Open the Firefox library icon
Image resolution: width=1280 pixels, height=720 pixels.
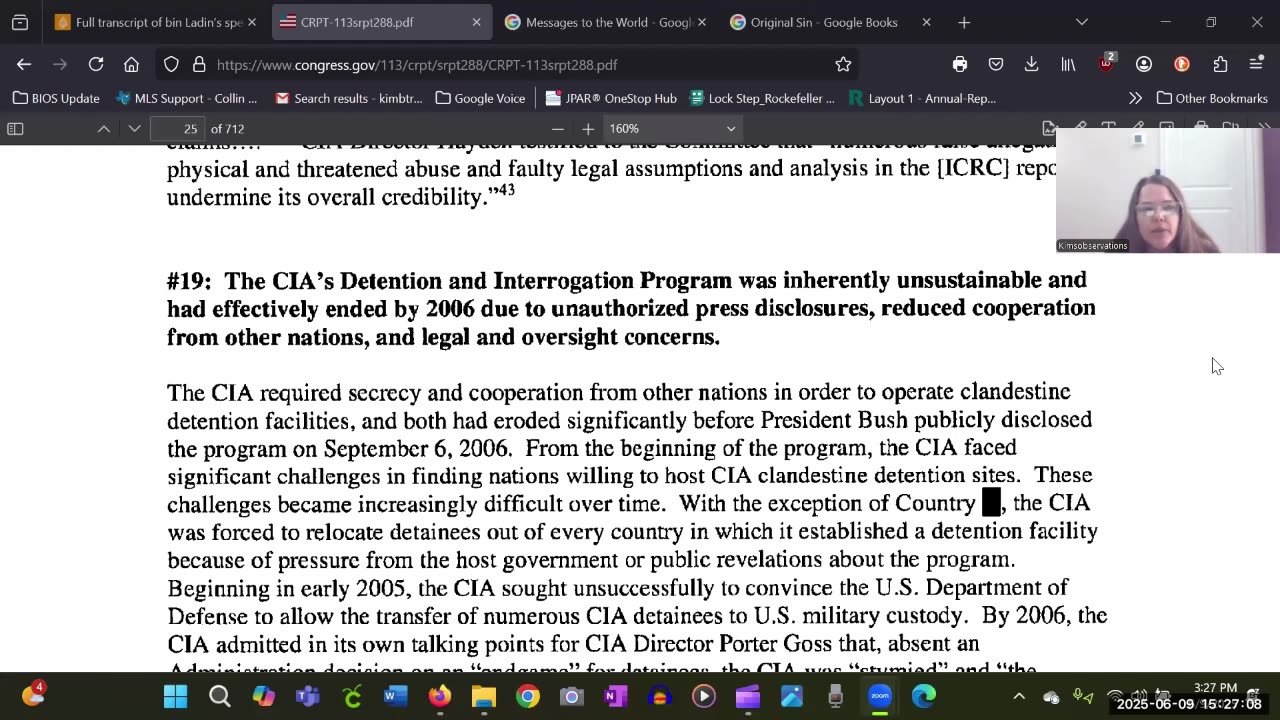(x=1068, y=64)
